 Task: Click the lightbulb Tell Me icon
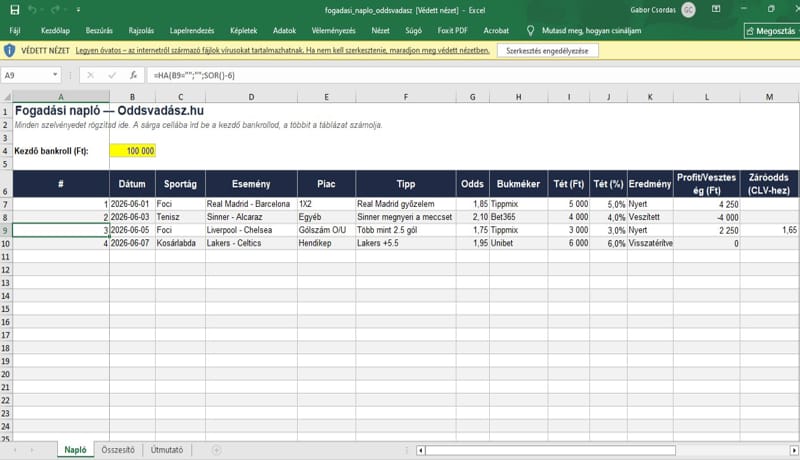530,31
